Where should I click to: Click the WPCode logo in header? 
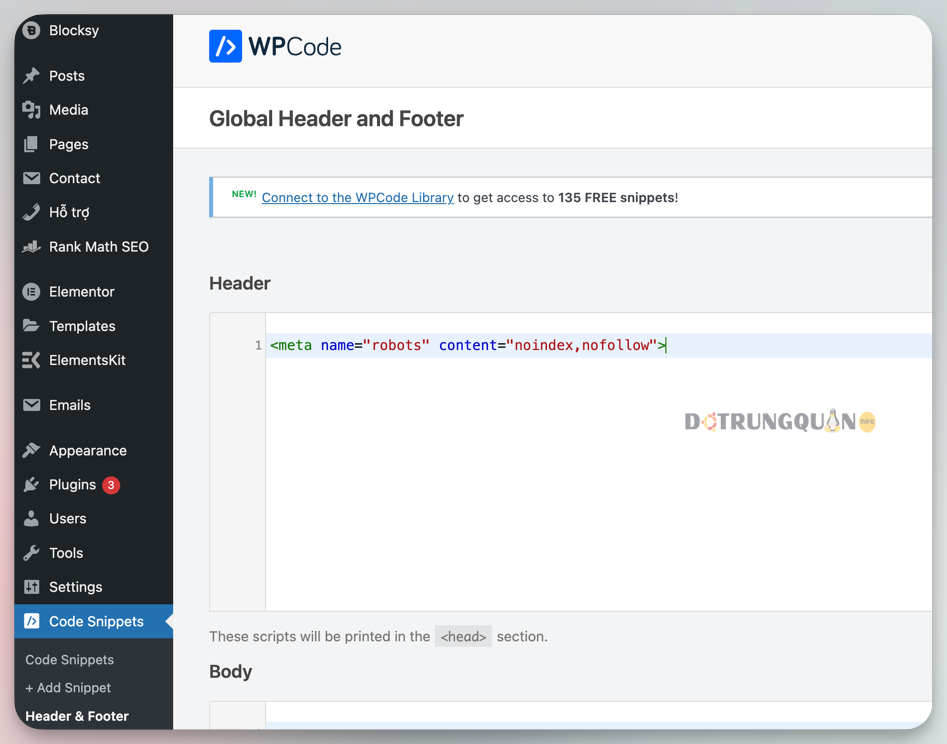(275, 46)
